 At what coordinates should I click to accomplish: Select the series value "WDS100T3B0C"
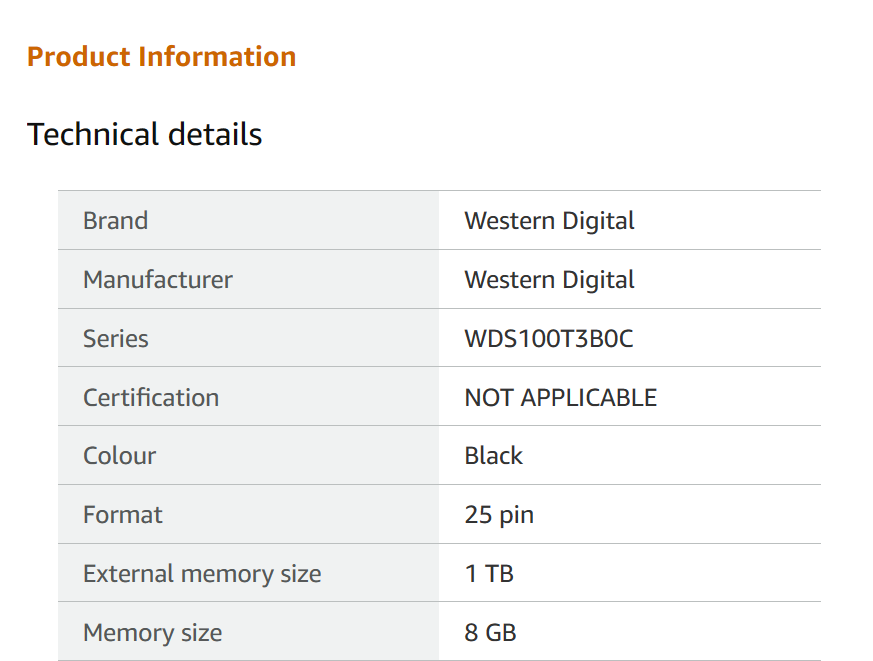(x=549, y=339)
